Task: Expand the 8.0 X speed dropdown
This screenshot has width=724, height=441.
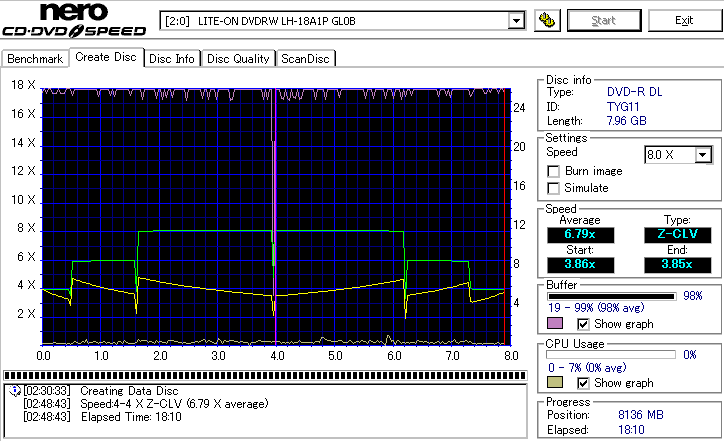Action: [703, 155]
